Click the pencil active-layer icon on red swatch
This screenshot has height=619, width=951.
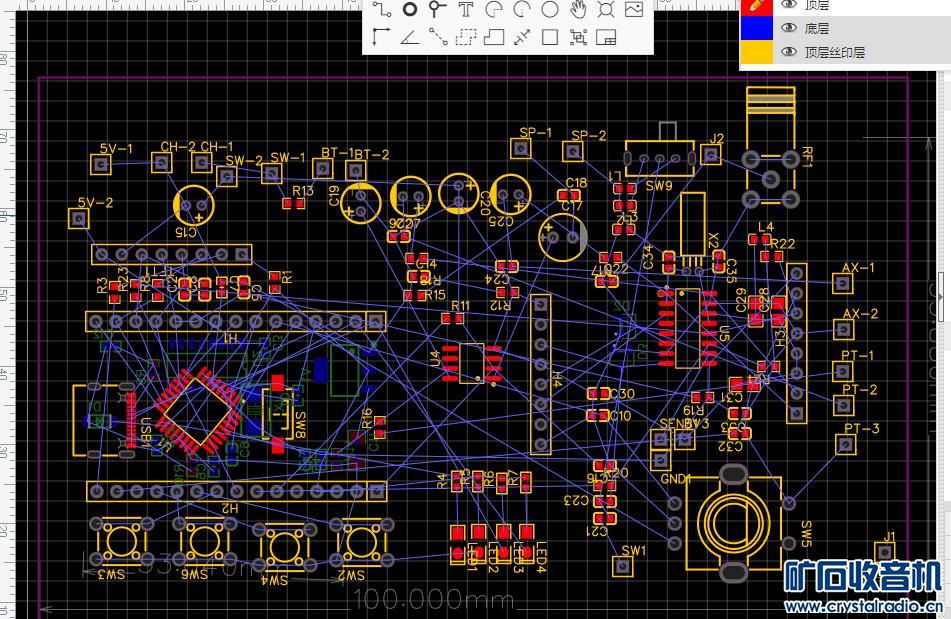[756, 6]
